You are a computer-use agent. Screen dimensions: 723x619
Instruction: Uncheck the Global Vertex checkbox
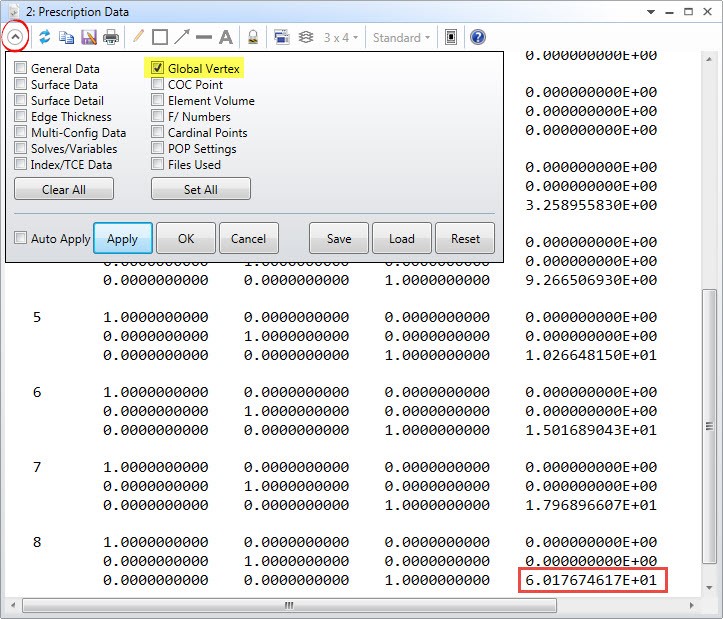tap(157, 68)
